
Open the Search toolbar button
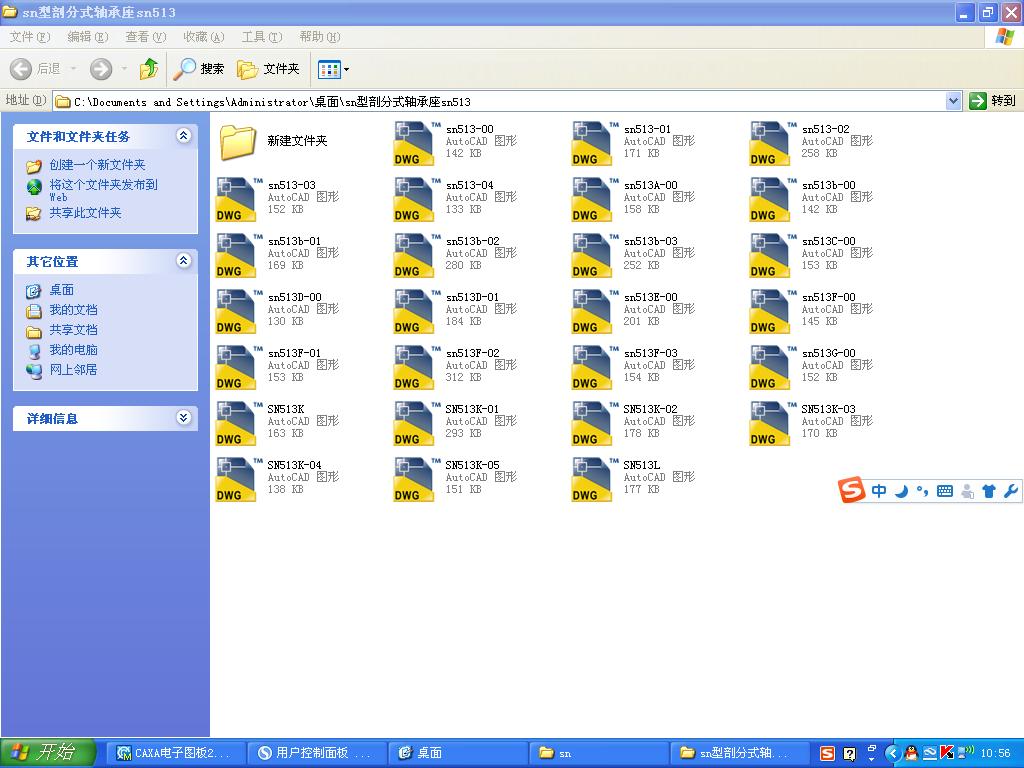coord(199,69)
